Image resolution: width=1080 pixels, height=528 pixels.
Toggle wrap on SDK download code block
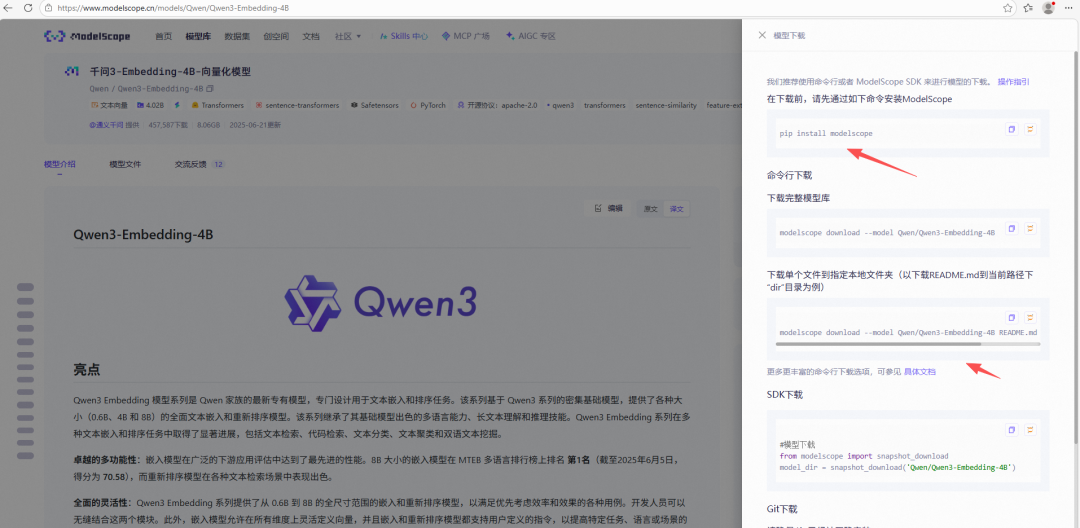pyautogui.click(x=1030, y=430)
